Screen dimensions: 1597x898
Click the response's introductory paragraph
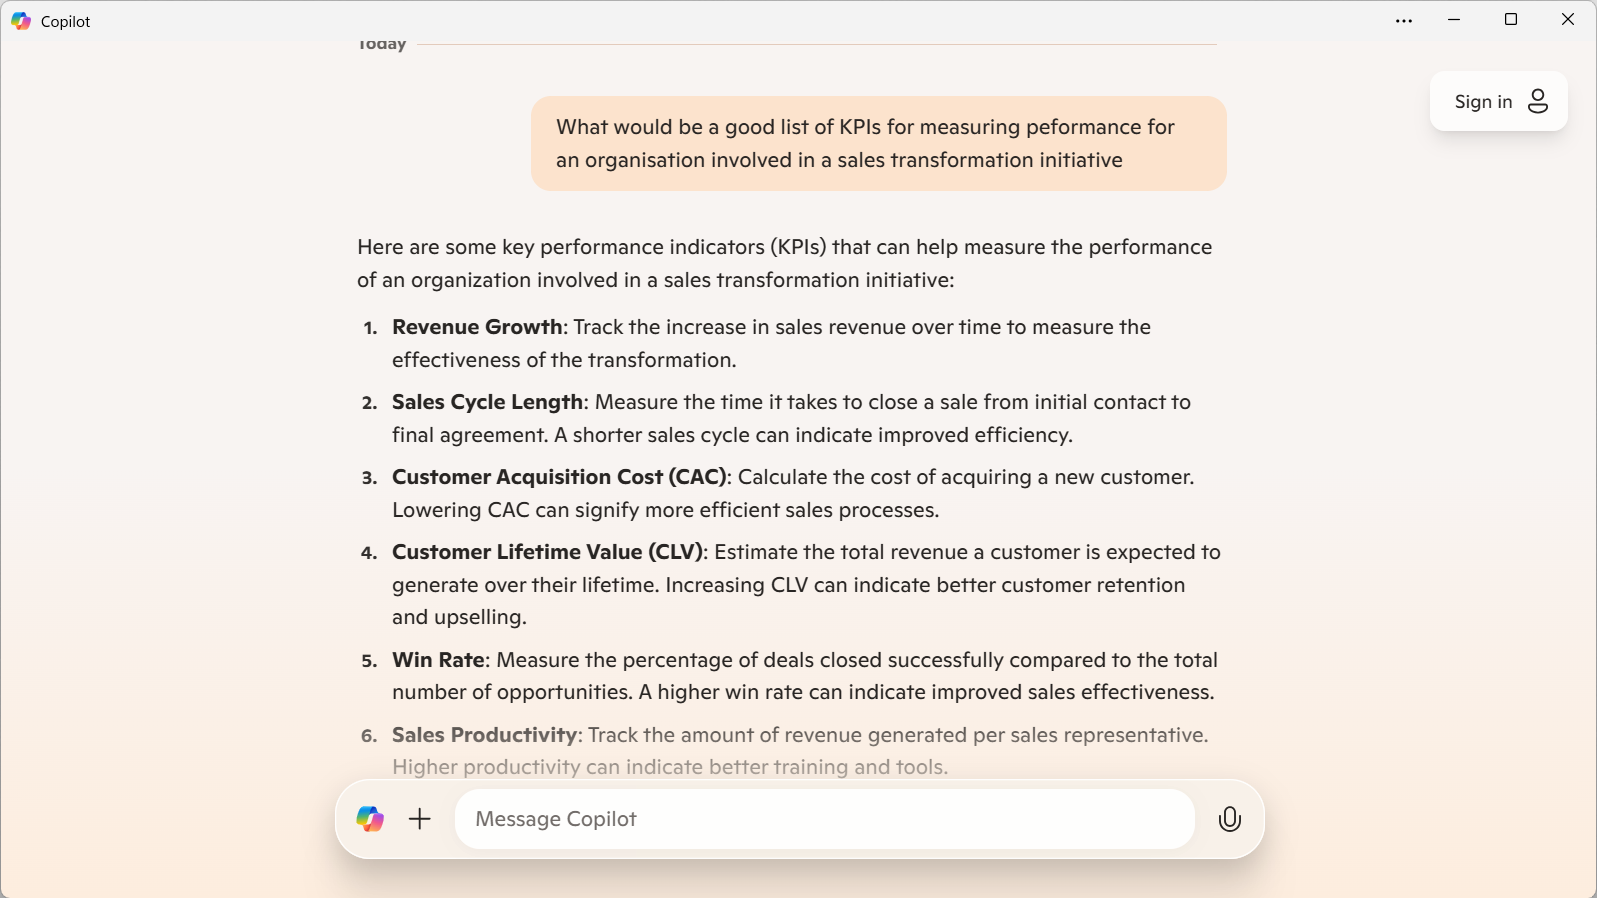coord(784,263)
